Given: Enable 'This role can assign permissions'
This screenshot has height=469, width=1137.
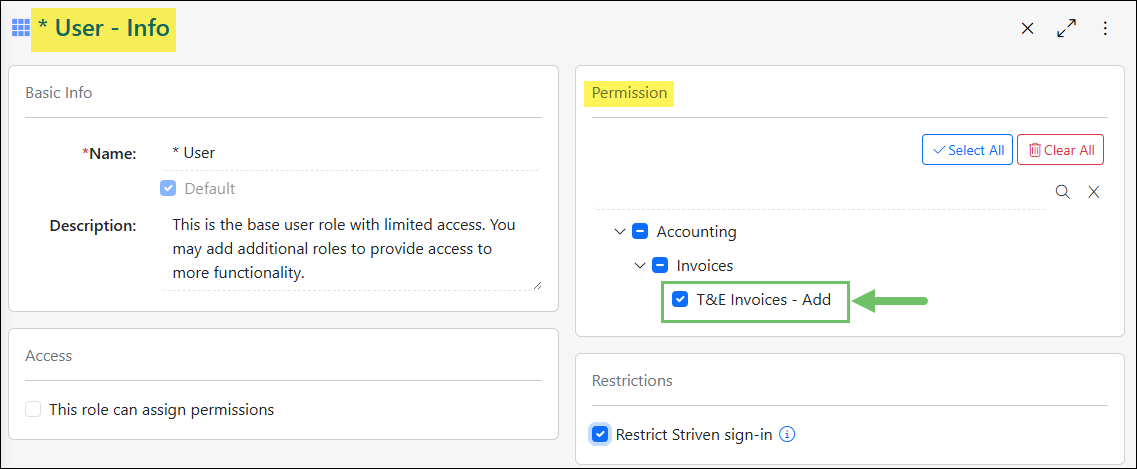Looking at the screenshot, I should coord(33,410).
